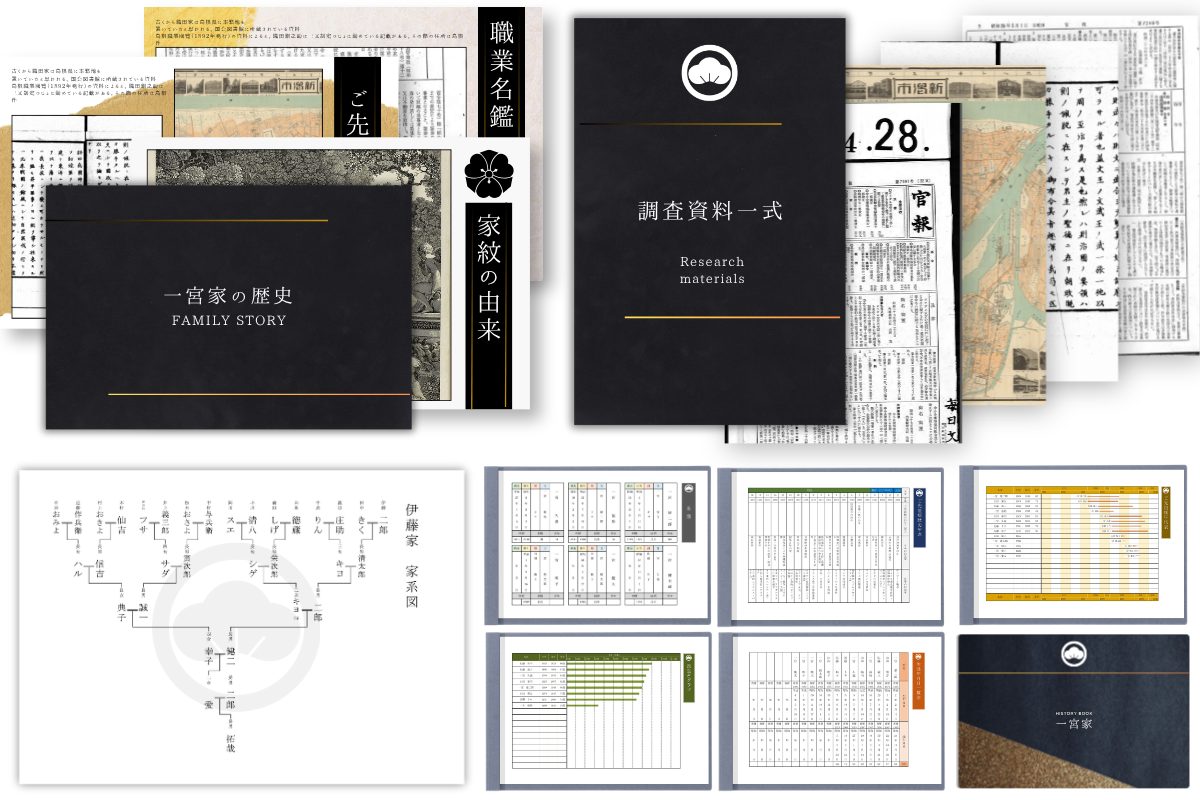Image resolution: width=1200 pixels, height=800 pixels.
Task: Click the FAMILY STORY subtitle
Action: (229, 321)
